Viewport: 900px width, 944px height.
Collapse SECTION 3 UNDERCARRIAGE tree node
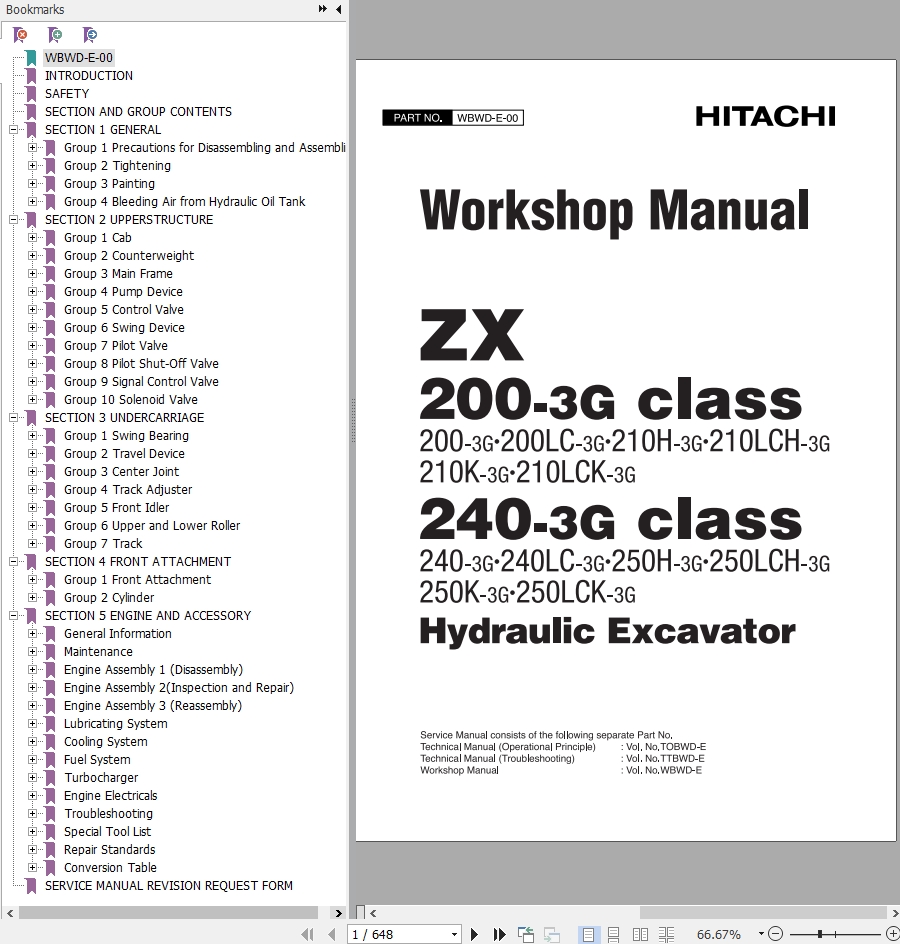[13, 418]
